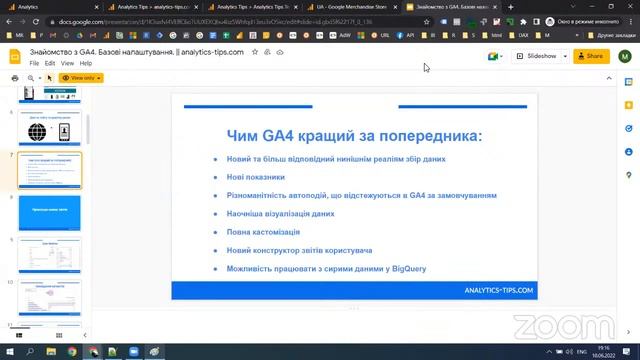Open the View menu
The height and width of the screenshot is (360, 640).
pyautogui.click(x=67, y=63)
